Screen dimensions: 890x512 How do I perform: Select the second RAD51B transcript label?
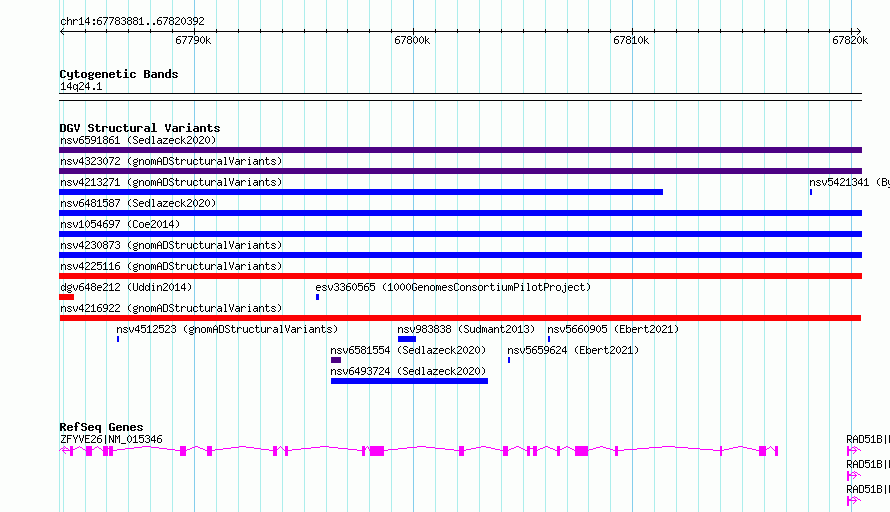coord(868,464)
